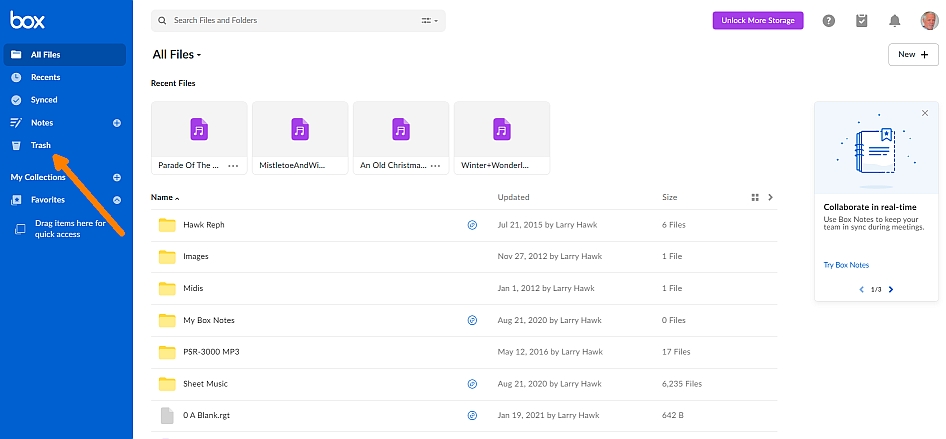The width and height of the screenshot is (946, 439).
Task: Follow the Try Box Notes link
Action: pos(846,265)
